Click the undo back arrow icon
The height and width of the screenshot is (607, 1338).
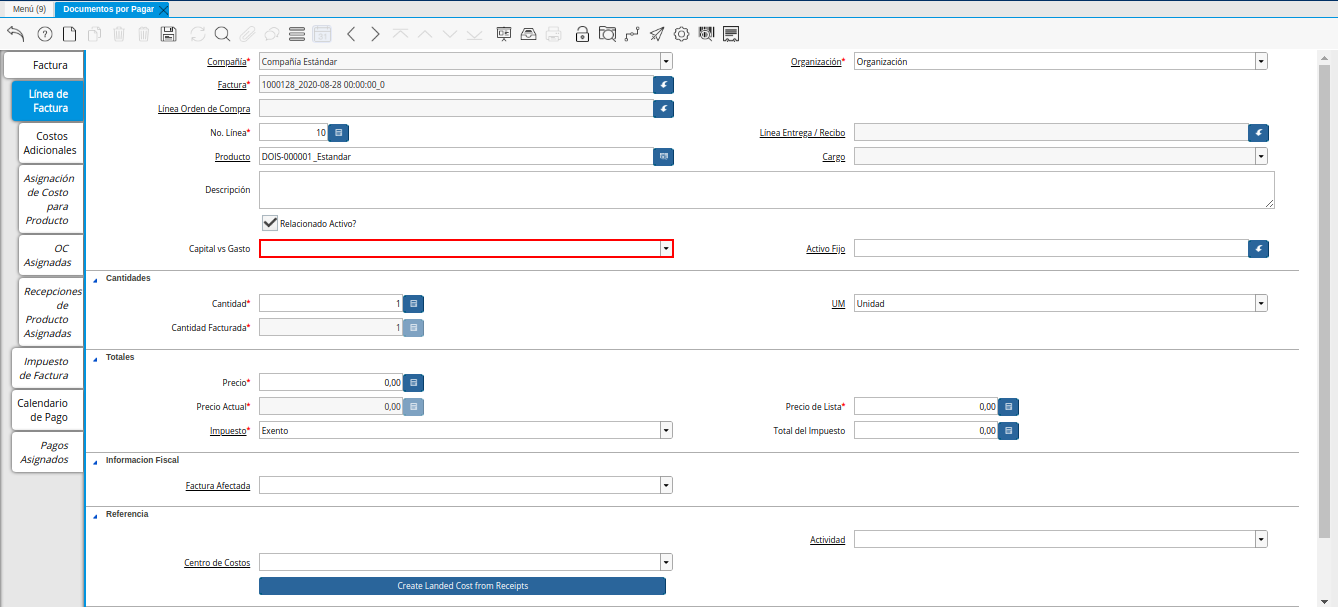tap(15, 34)
